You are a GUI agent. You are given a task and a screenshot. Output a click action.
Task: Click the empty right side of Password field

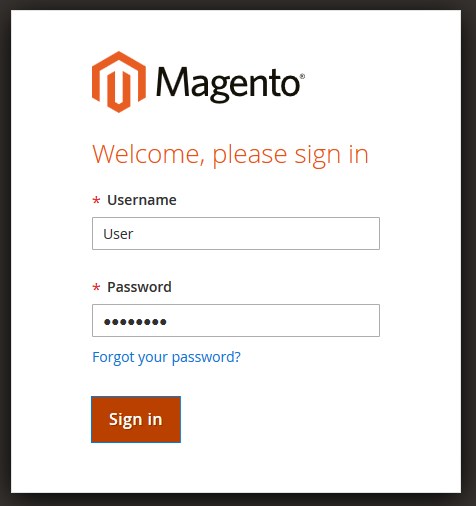coord(300,320)
